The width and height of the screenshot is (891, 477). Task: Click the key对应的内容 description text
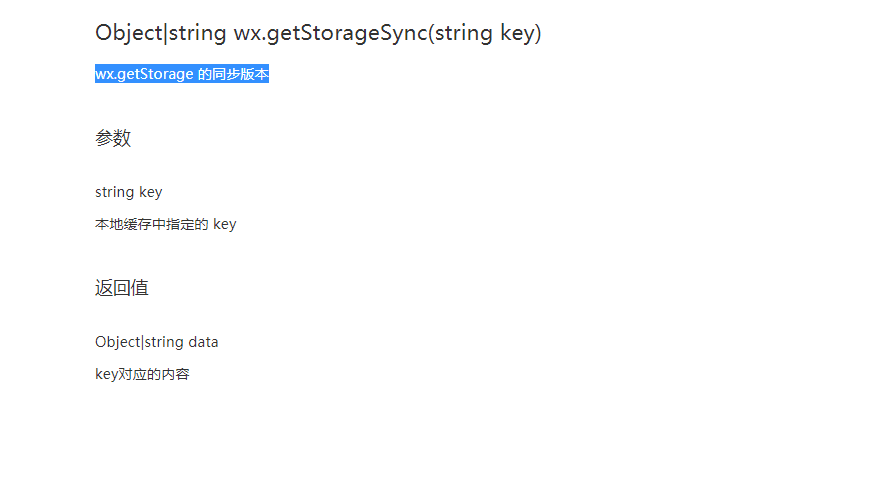pyautogui.click(x=142, y=375)
